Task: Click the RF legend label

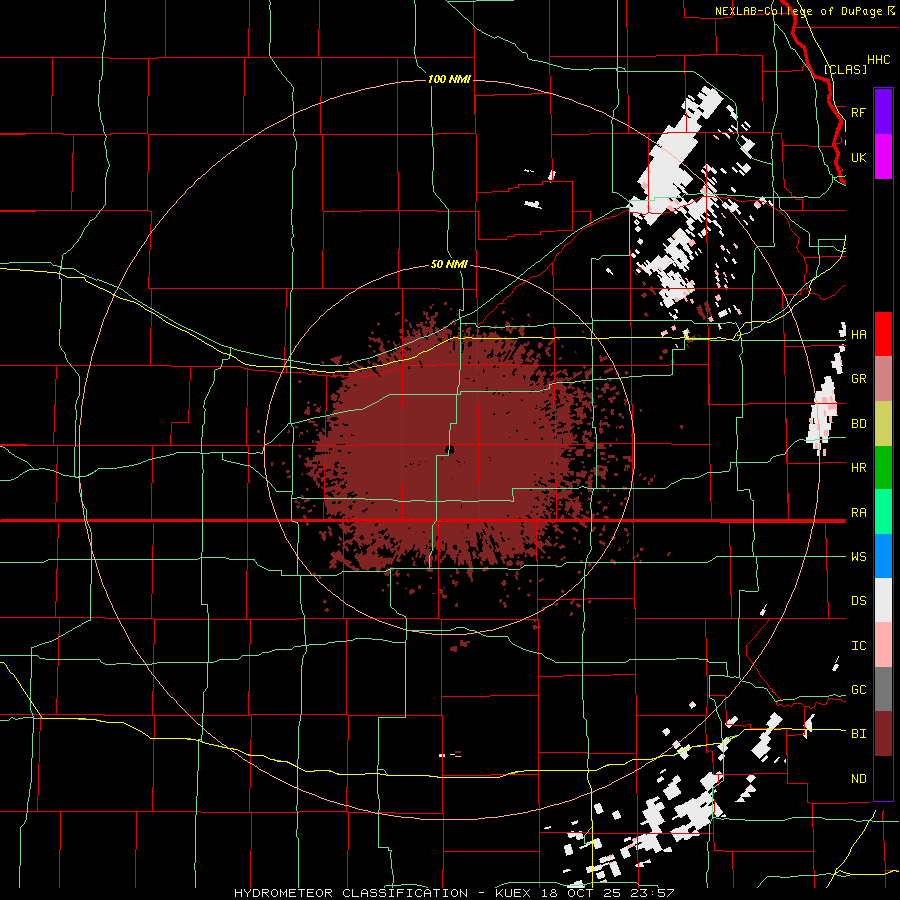Action: pos(858,112)
